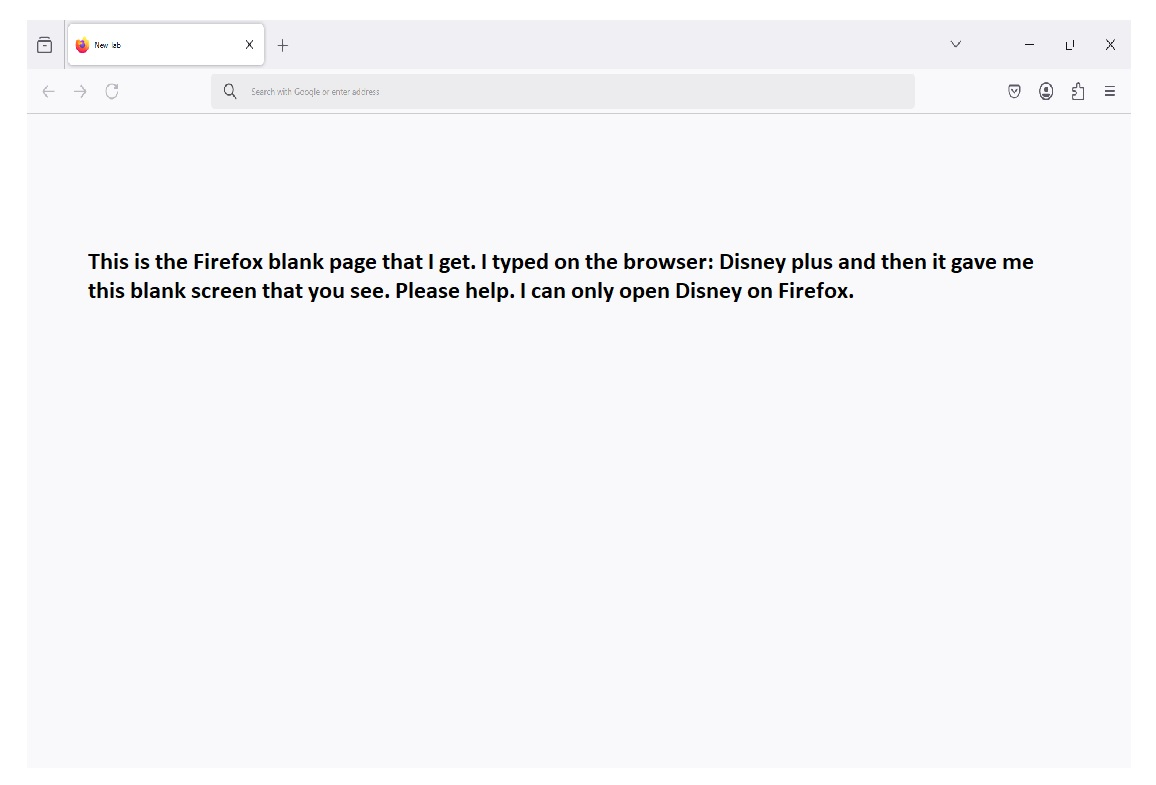Close the New Tab tab

click(249, 45)
